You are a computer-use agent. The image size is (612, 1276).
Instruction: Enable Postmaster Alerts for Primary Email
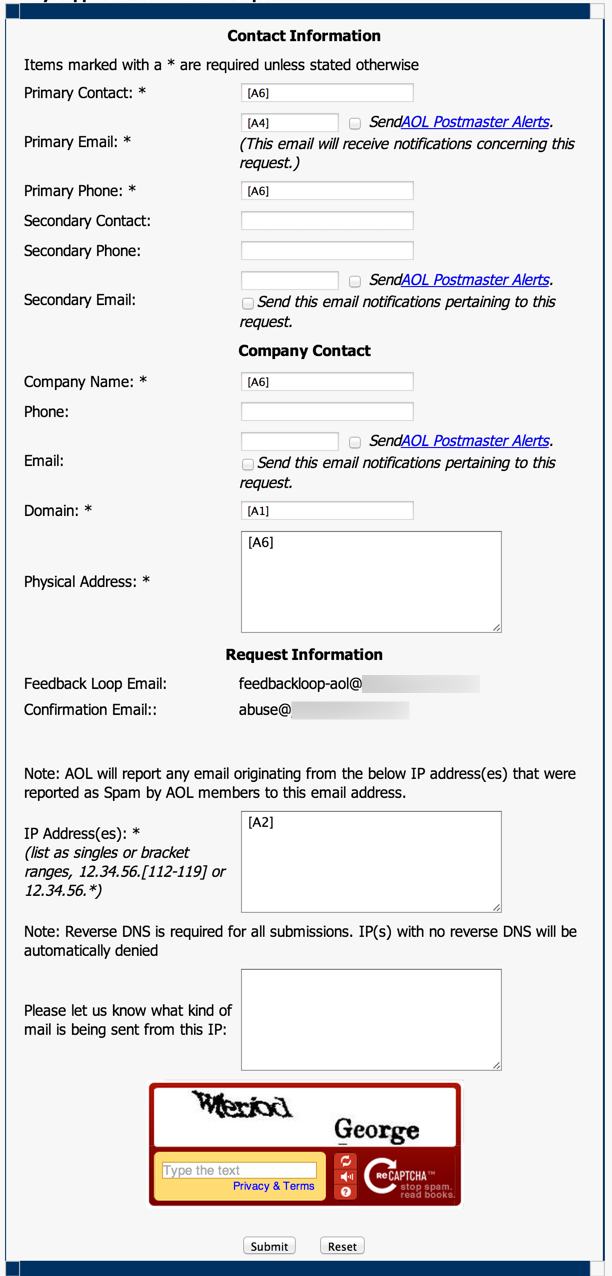click(355, 123)
